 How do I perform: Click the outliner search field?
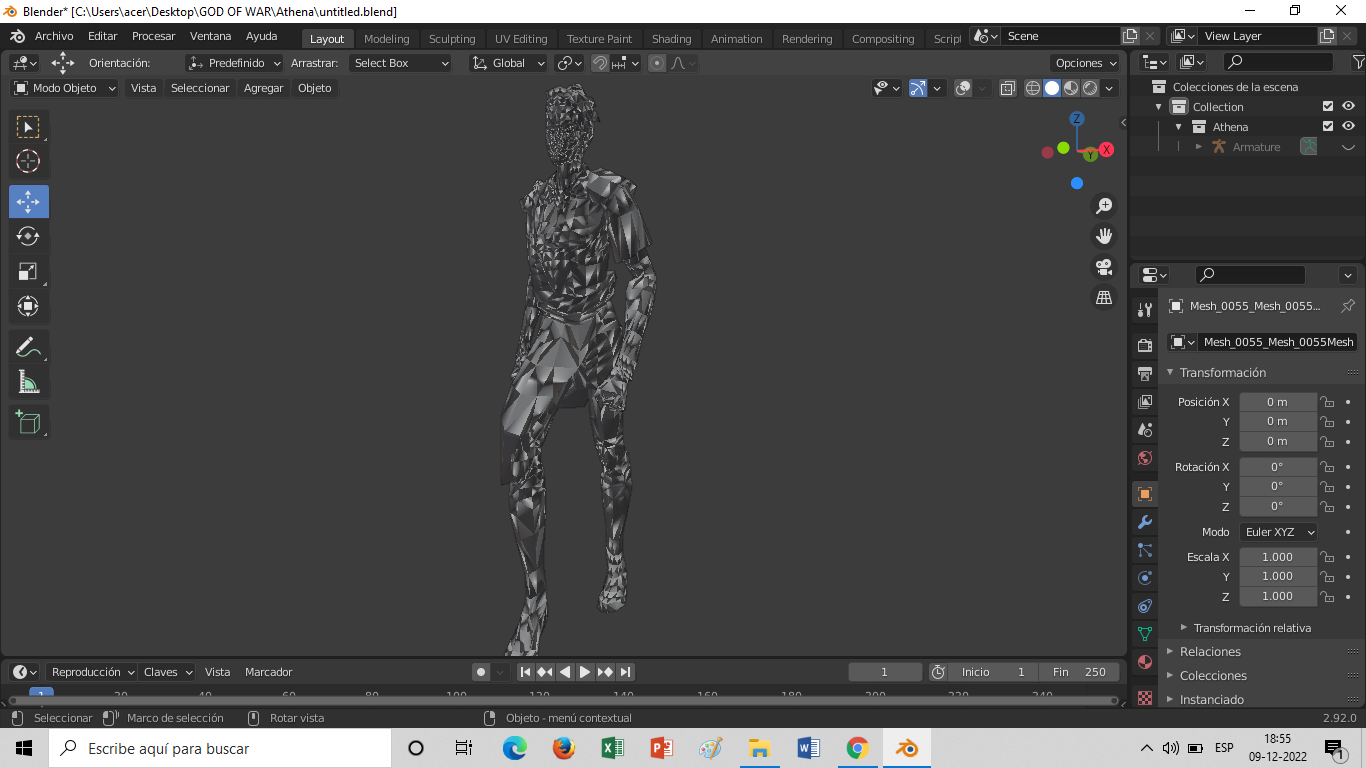(1278, 62)
